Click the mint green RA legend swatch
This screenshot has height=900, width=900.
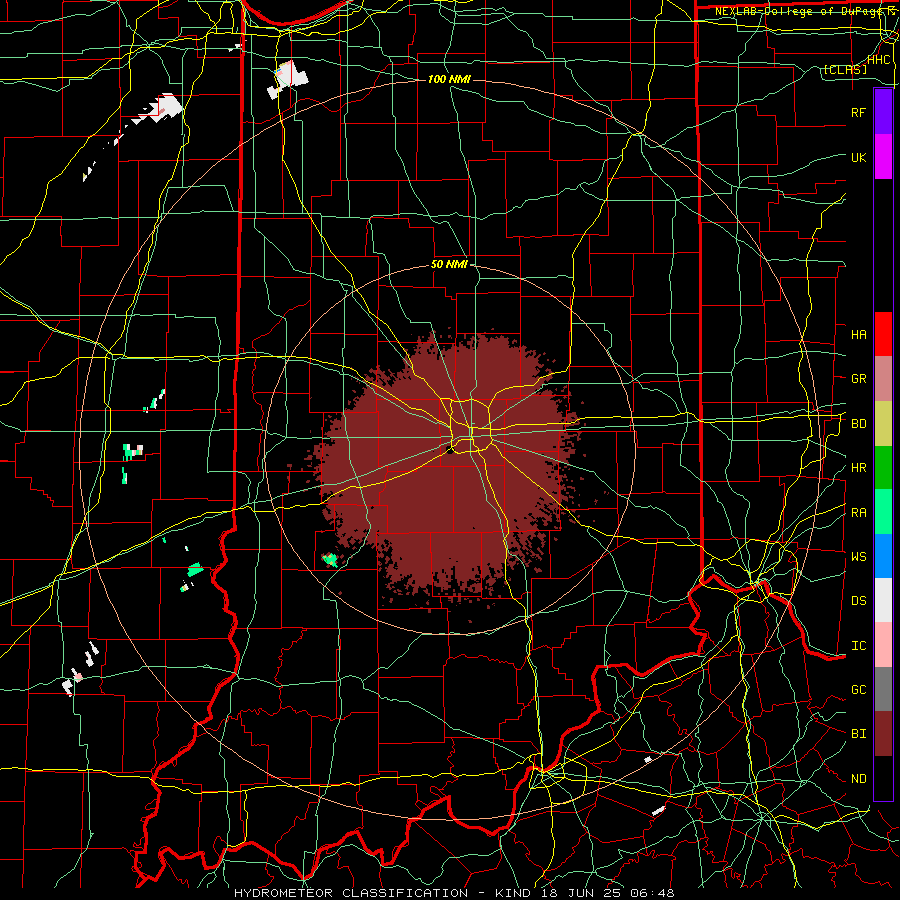coord(883,512)
